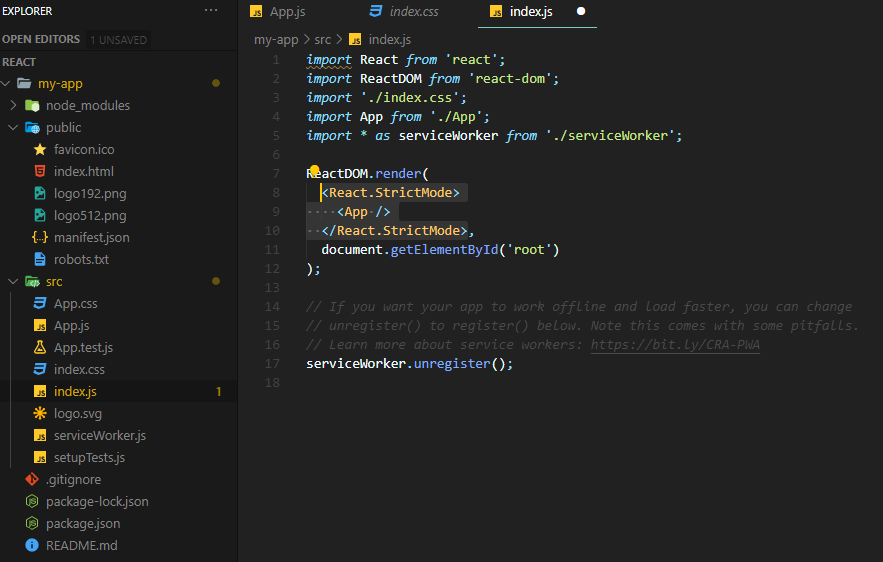Click the logo.svg asterisk icon
This screenshot has height=562, width=883.
(x=40, y=413)
